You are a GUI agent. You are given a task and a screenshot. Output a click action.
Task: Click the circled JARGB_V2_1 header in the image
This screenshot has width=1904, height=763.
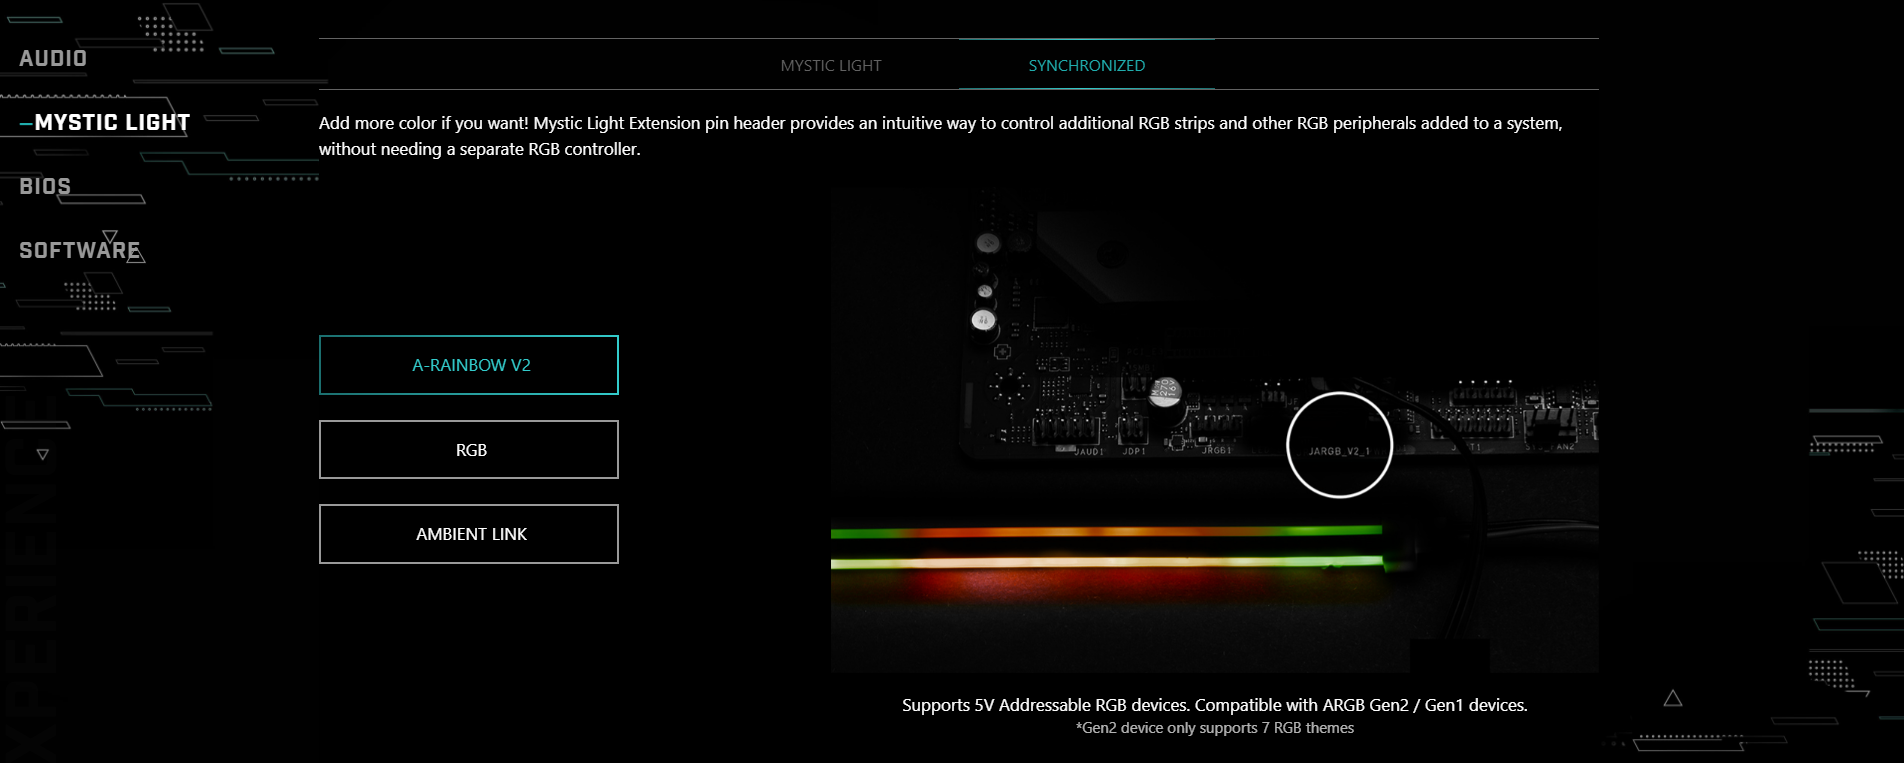(1340, 445)
